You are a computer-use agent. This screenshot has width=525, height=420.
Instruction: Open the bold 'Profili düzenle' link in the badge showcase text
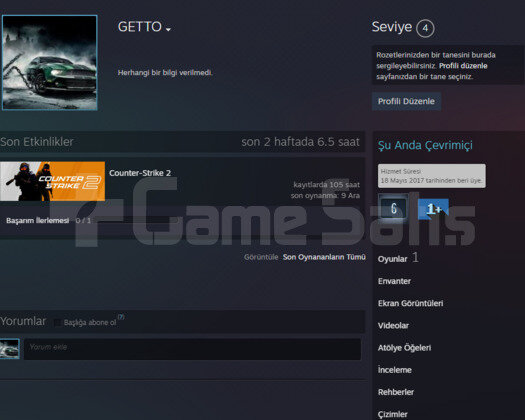(x=463, y=66)
